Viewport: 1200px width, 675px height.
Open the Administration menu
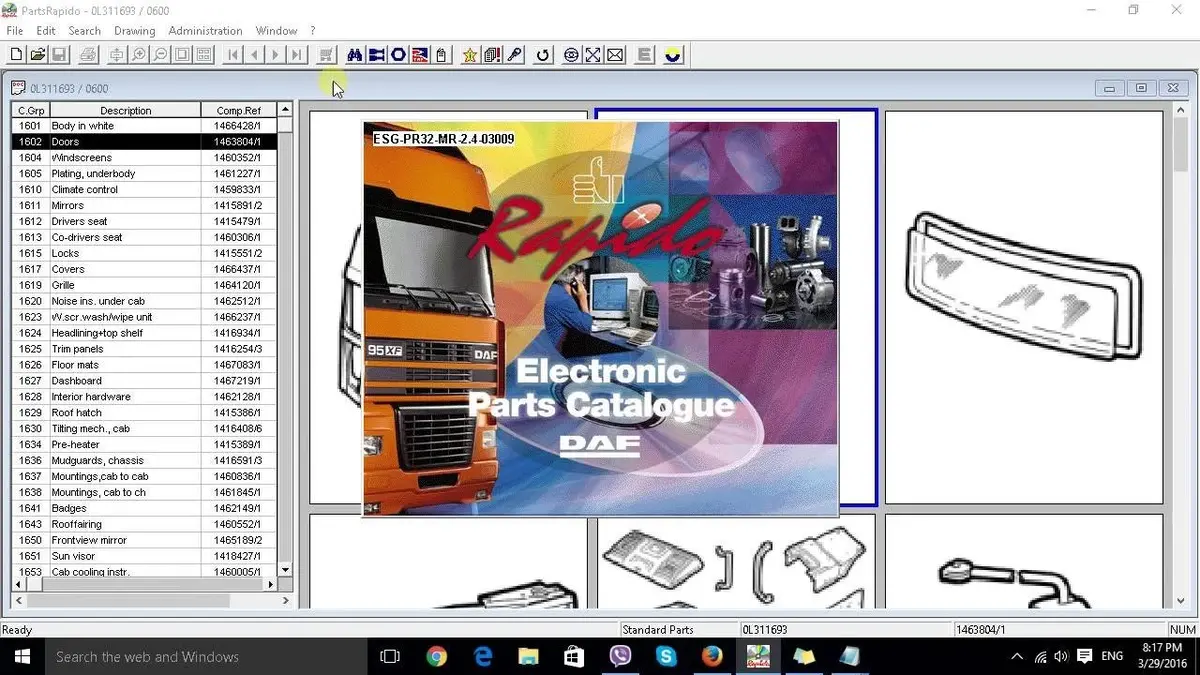pyautogui.click(x=205, y=31)
